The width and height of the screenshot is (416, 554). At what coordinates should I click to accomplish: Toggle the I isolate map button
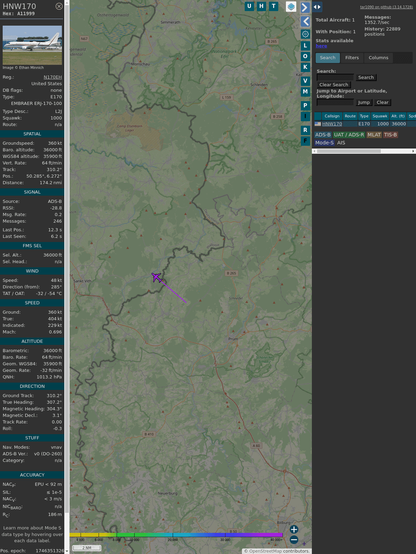click(x=305, y=116)
